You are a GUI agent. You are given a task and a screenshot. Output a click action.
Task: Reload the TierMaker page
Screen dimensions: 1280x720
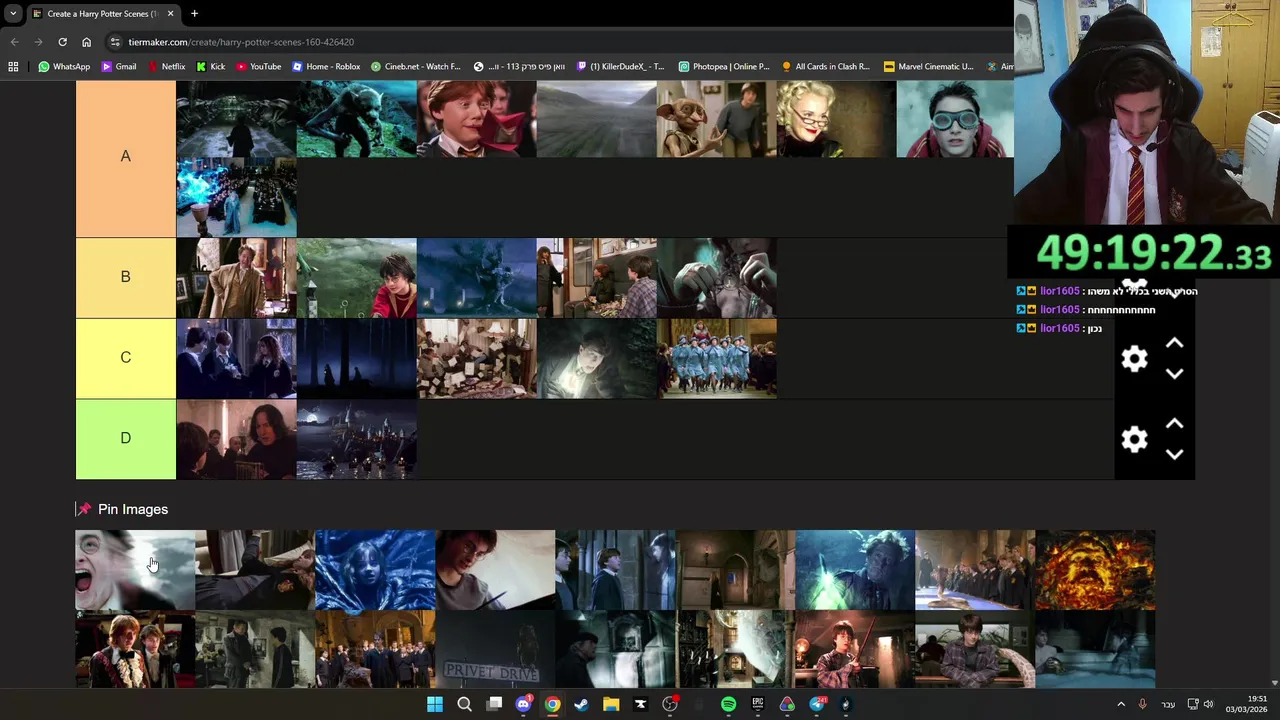[62, 42]
